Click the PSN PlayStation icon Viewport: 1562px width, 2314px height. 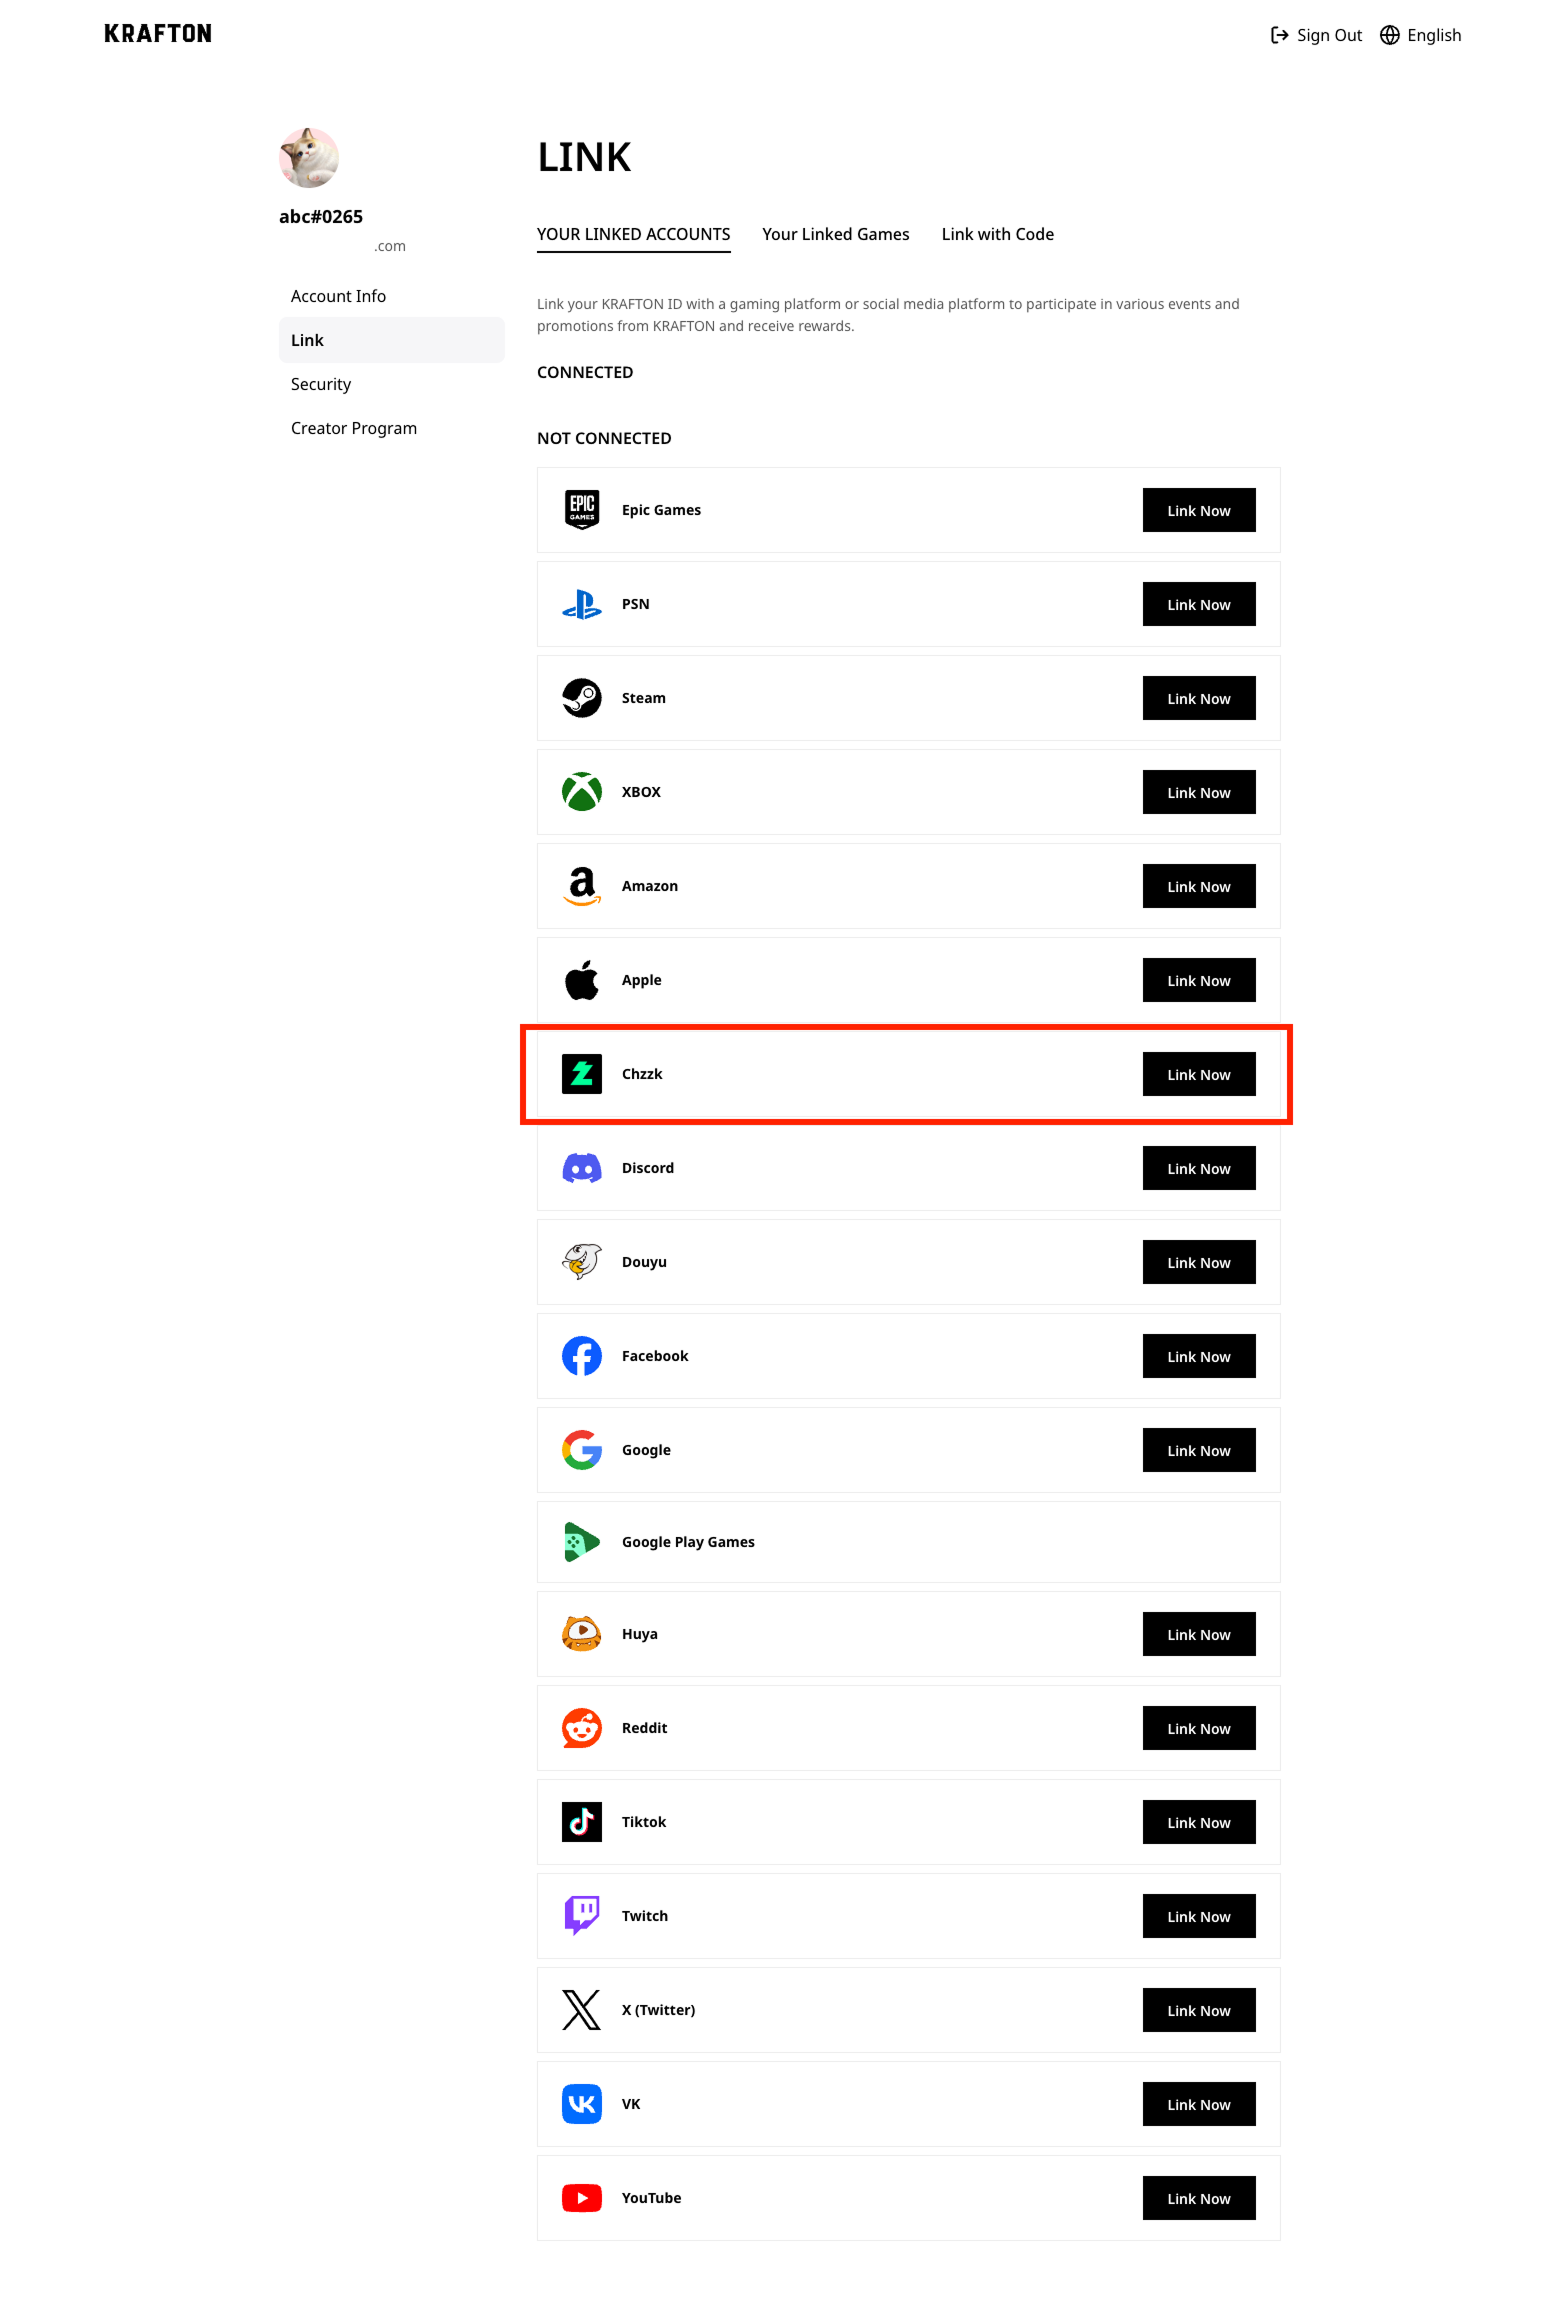tap(581, 603)
